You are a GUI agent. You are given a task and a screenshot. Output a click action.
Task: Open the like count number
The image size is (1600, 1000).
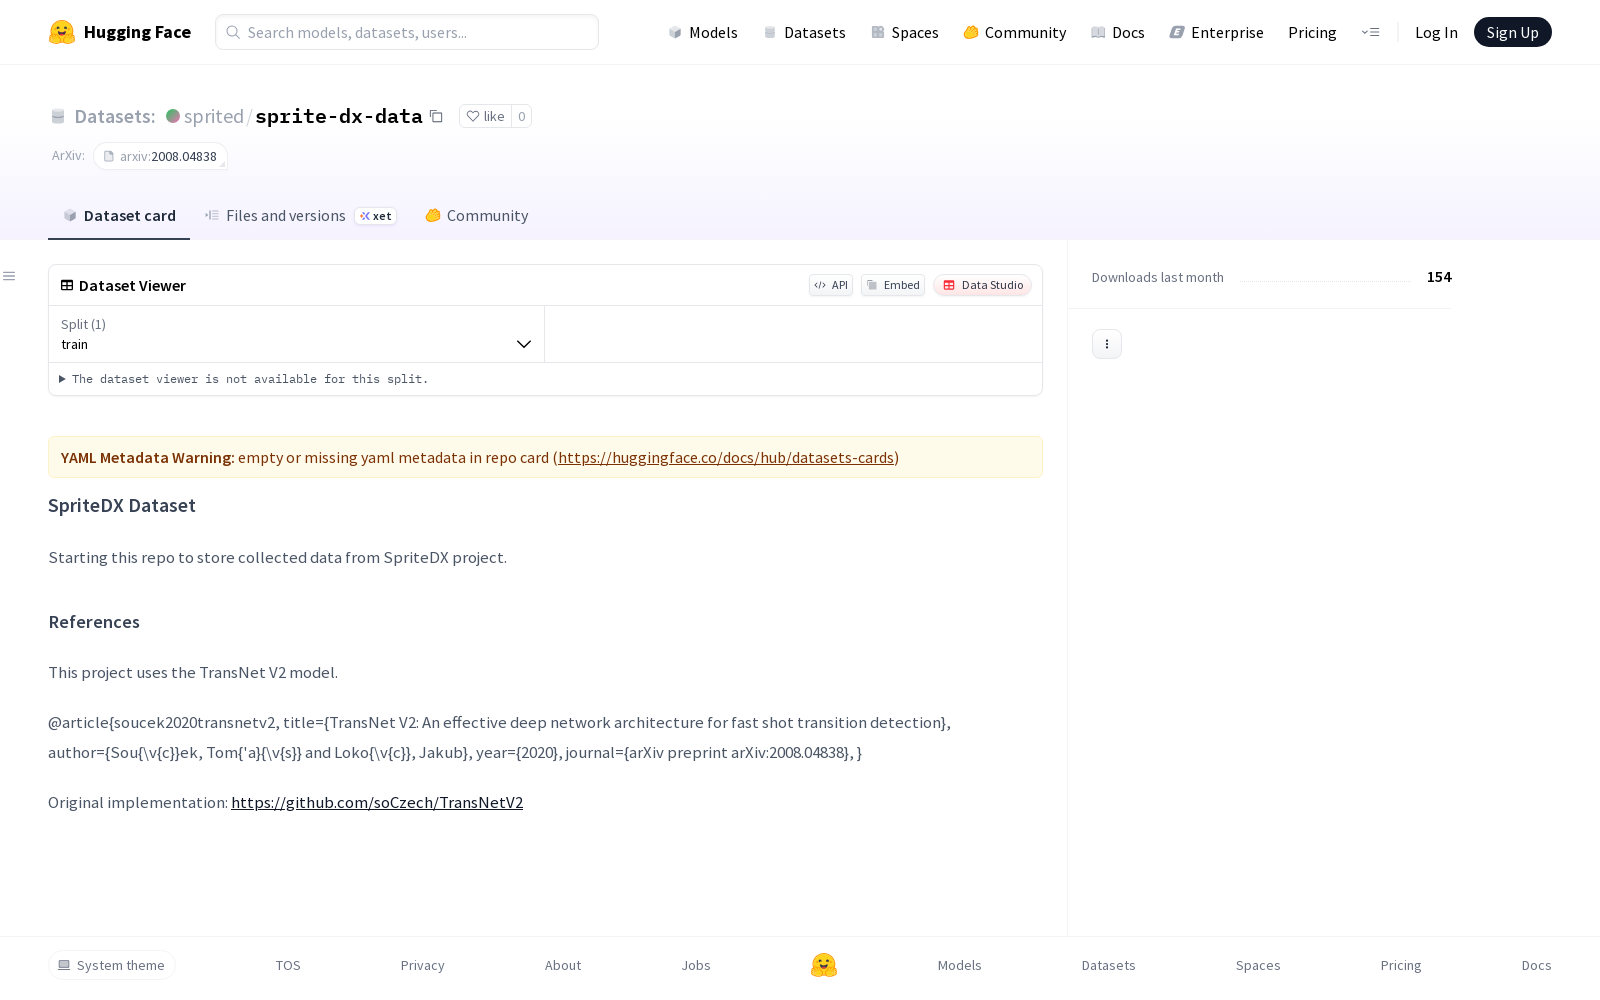[521, 116]
